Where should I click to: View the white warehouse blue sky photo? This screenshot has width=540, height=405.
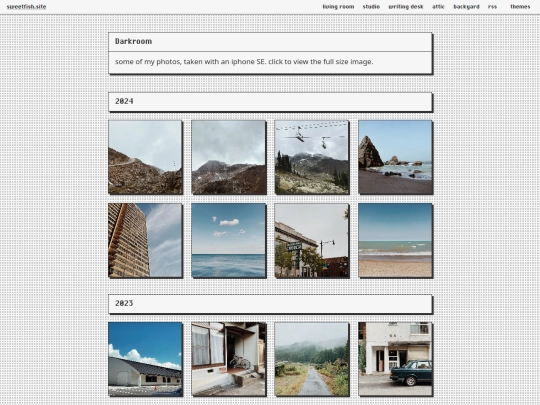145,359
